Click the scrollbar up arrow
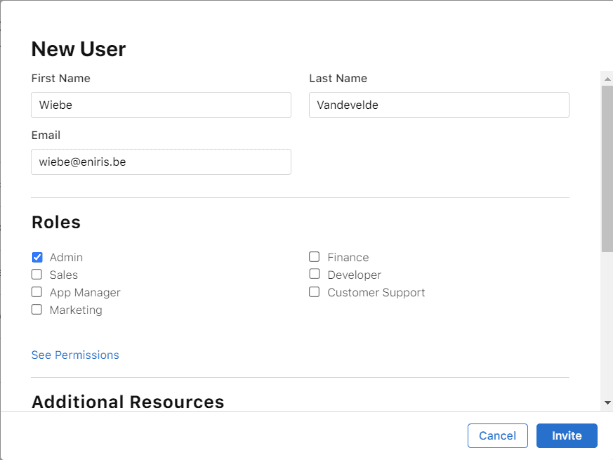This screenshot has width=613, height=460. point(606,77)
